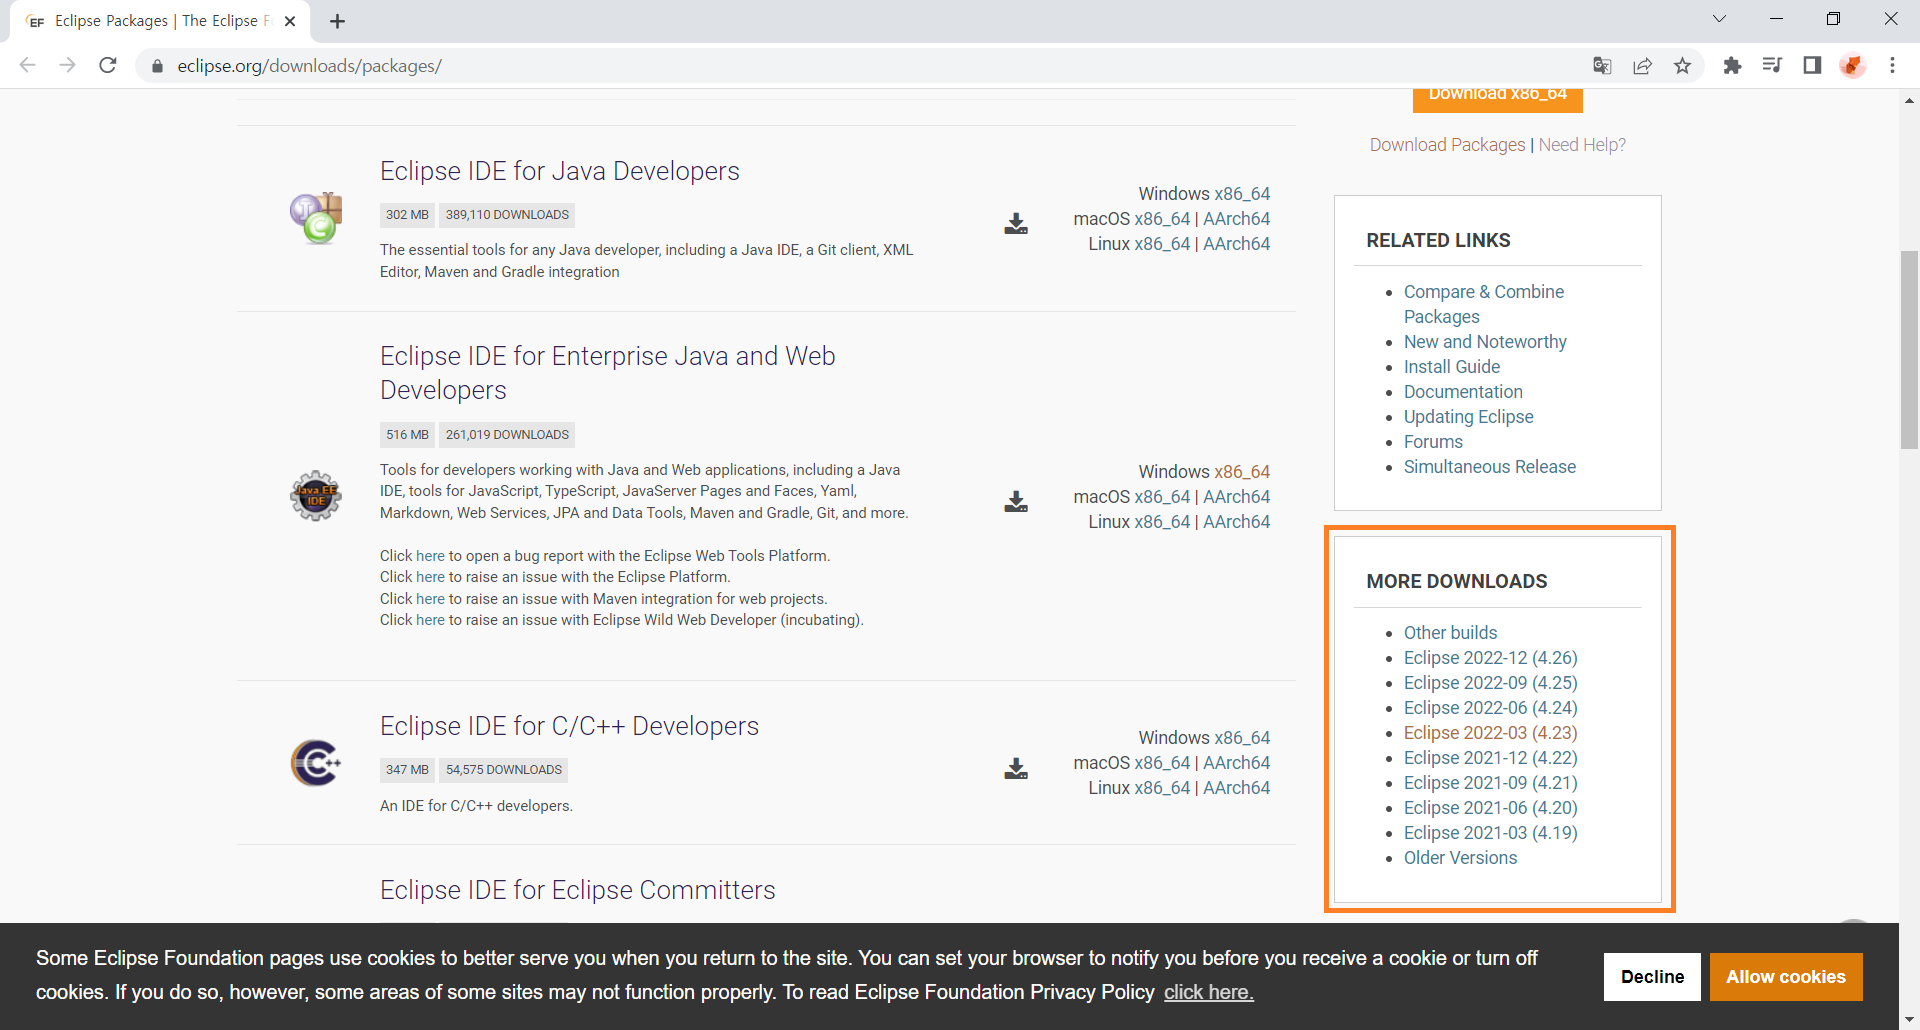Viewport: 1920px width, 1030px height.
Task: Open privacy policy 'click here' link
Action: point(1208,992)
